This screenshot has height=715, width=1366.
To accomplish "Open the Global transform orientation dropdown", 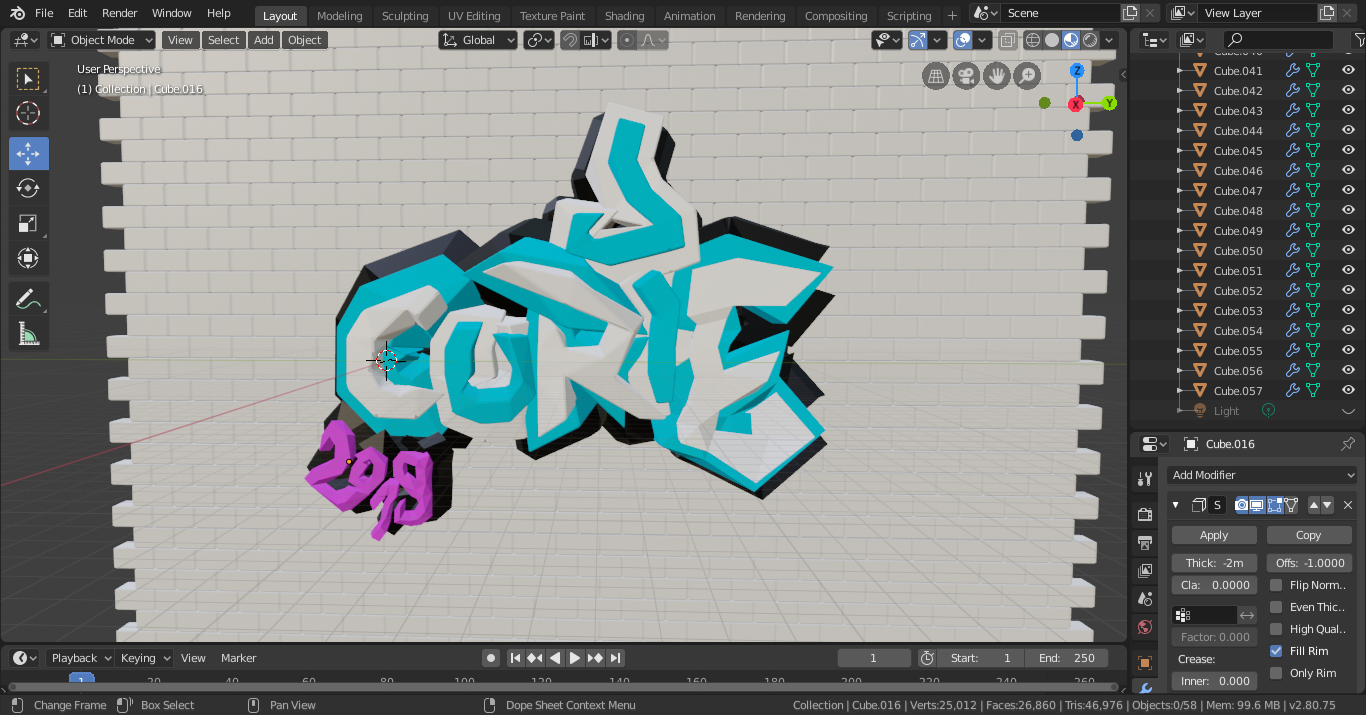I will (x=478, y=40).
